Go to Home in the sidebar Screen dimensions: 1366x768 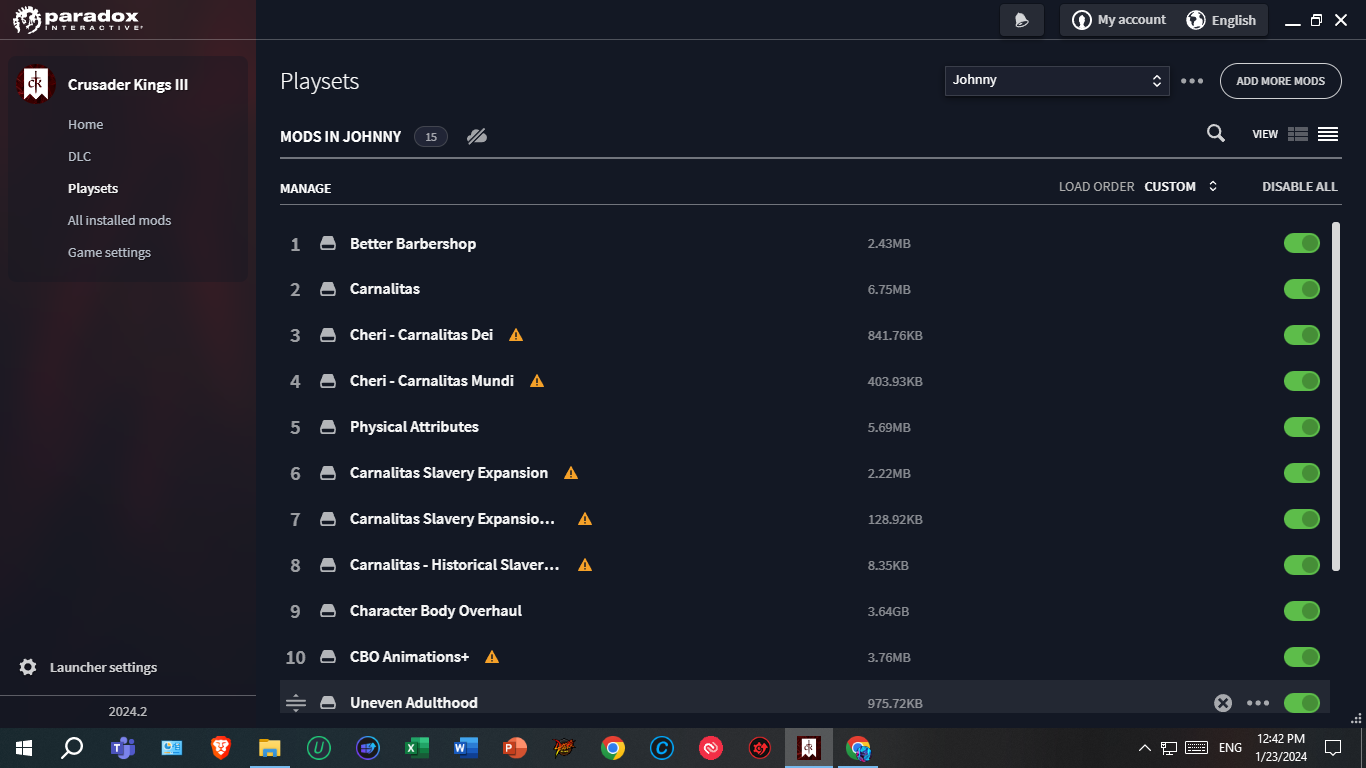coord(86,125)
